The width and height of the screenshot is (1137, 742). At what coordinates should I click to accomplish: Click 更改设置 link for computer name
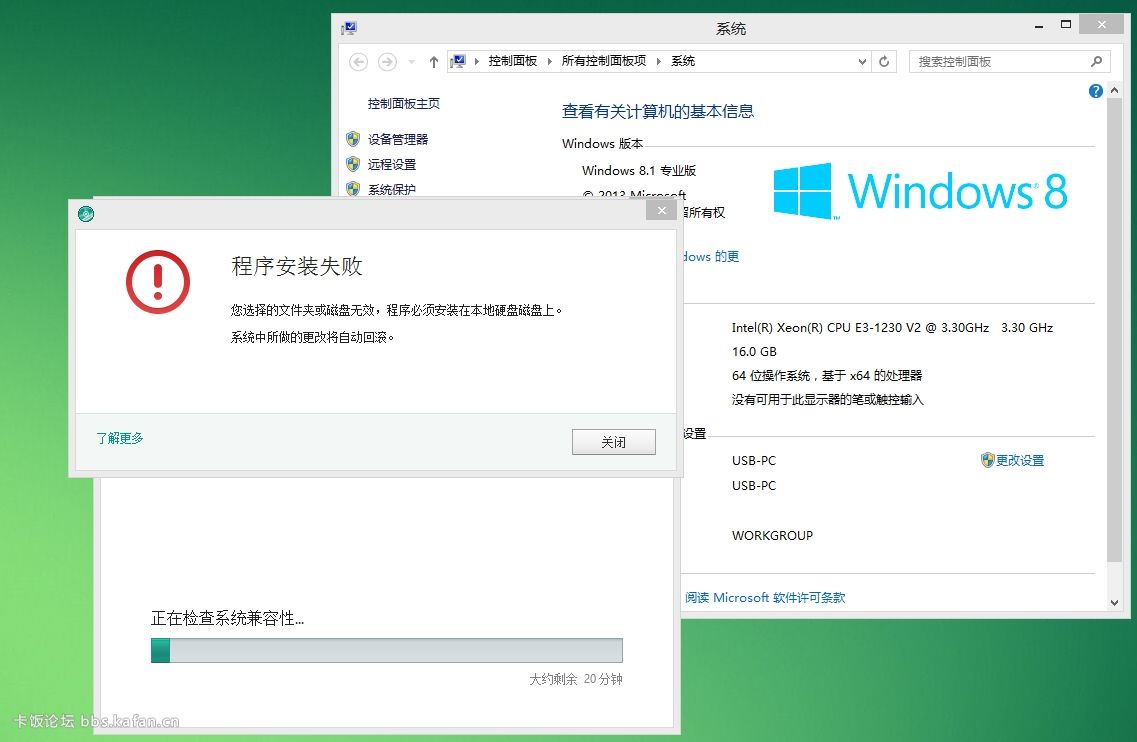pyautogui.click(x=1020, y=460)
